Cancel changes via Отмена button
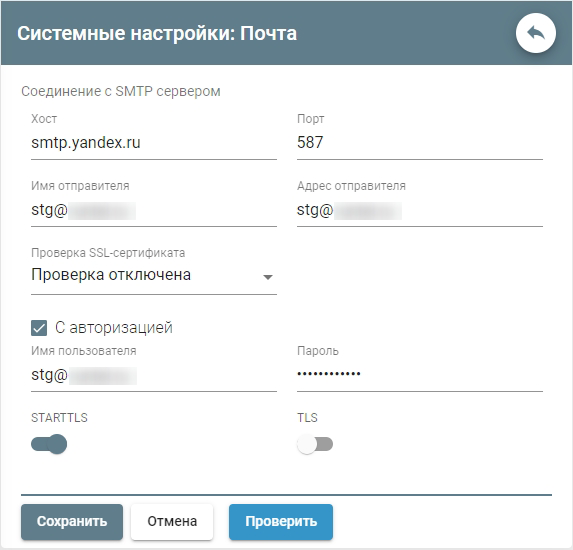 tap(172, 521)
